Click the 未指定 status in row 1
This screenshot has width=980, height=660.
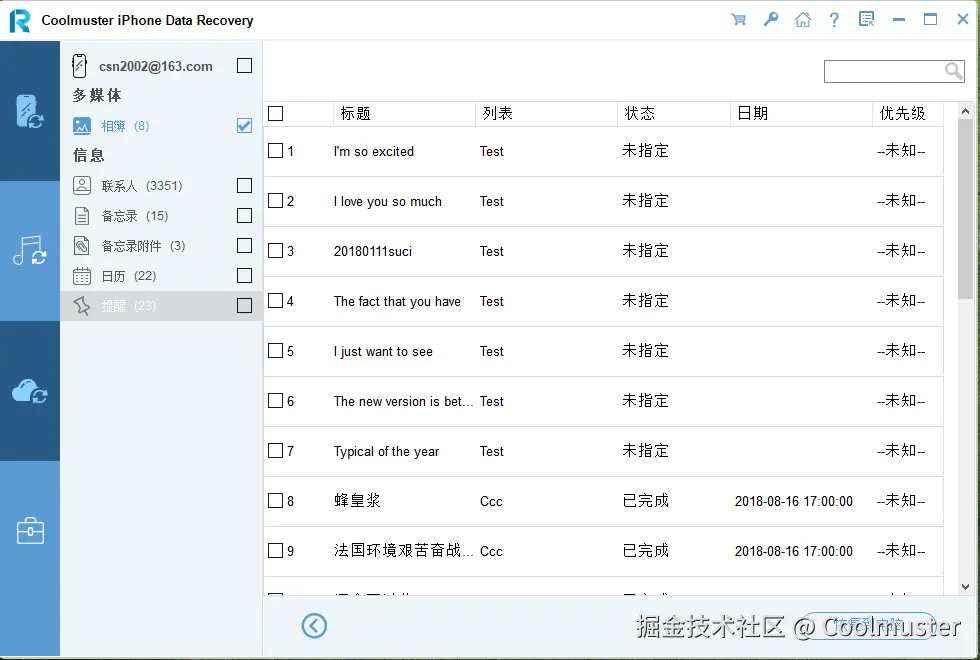[646, 151]
